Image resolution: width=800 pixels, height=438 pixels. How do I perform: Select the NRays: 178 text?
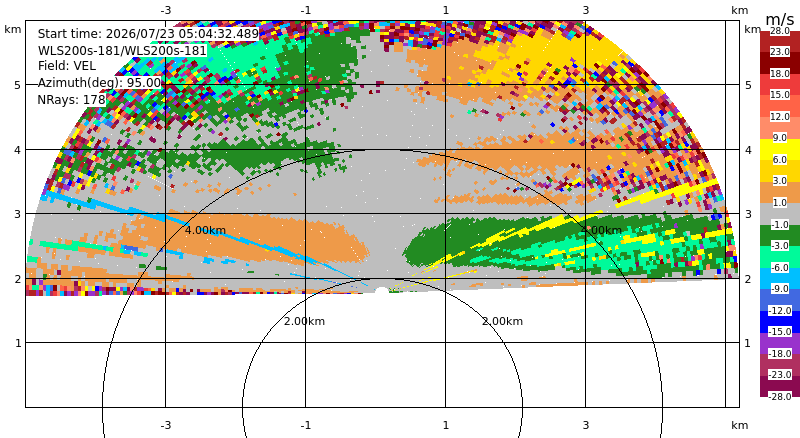click(x=71, y=100)
